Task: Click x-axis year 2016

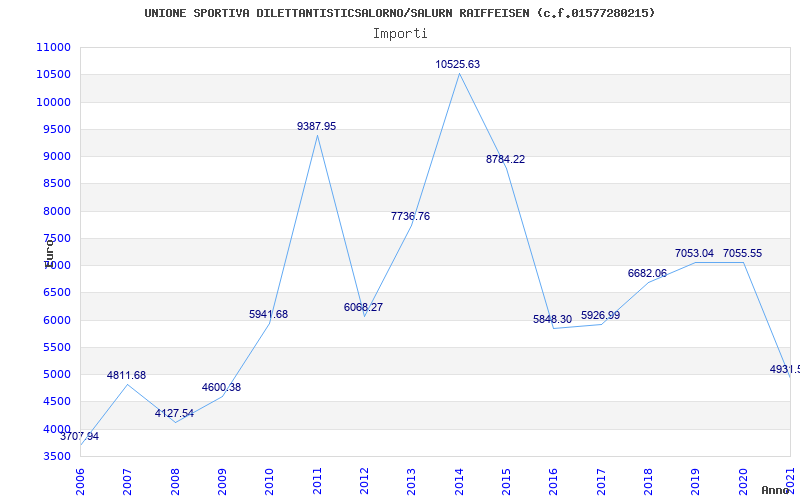Action: pos(554,482)
